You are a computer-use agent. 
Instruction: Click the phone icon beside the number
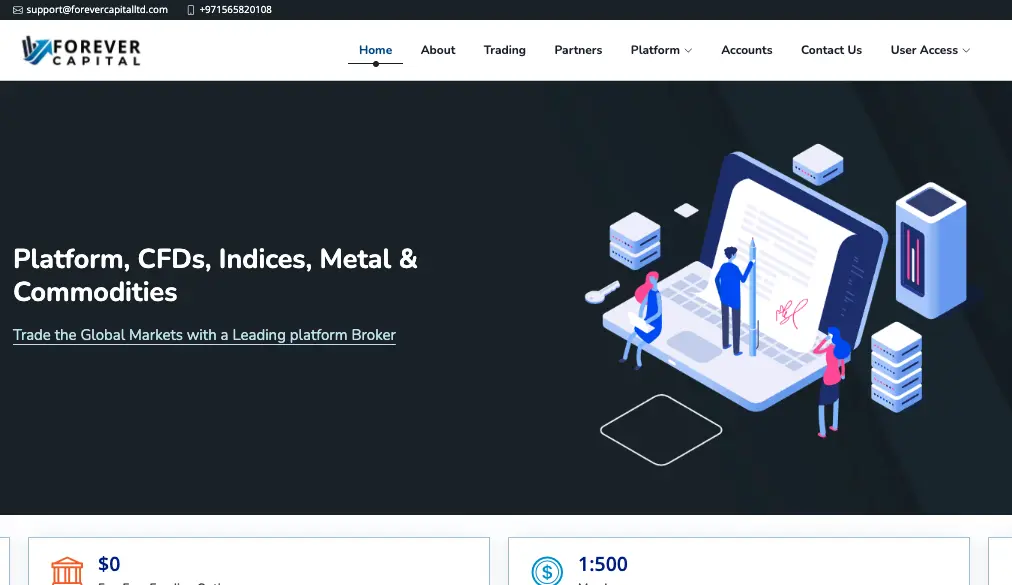coord(190,10)
